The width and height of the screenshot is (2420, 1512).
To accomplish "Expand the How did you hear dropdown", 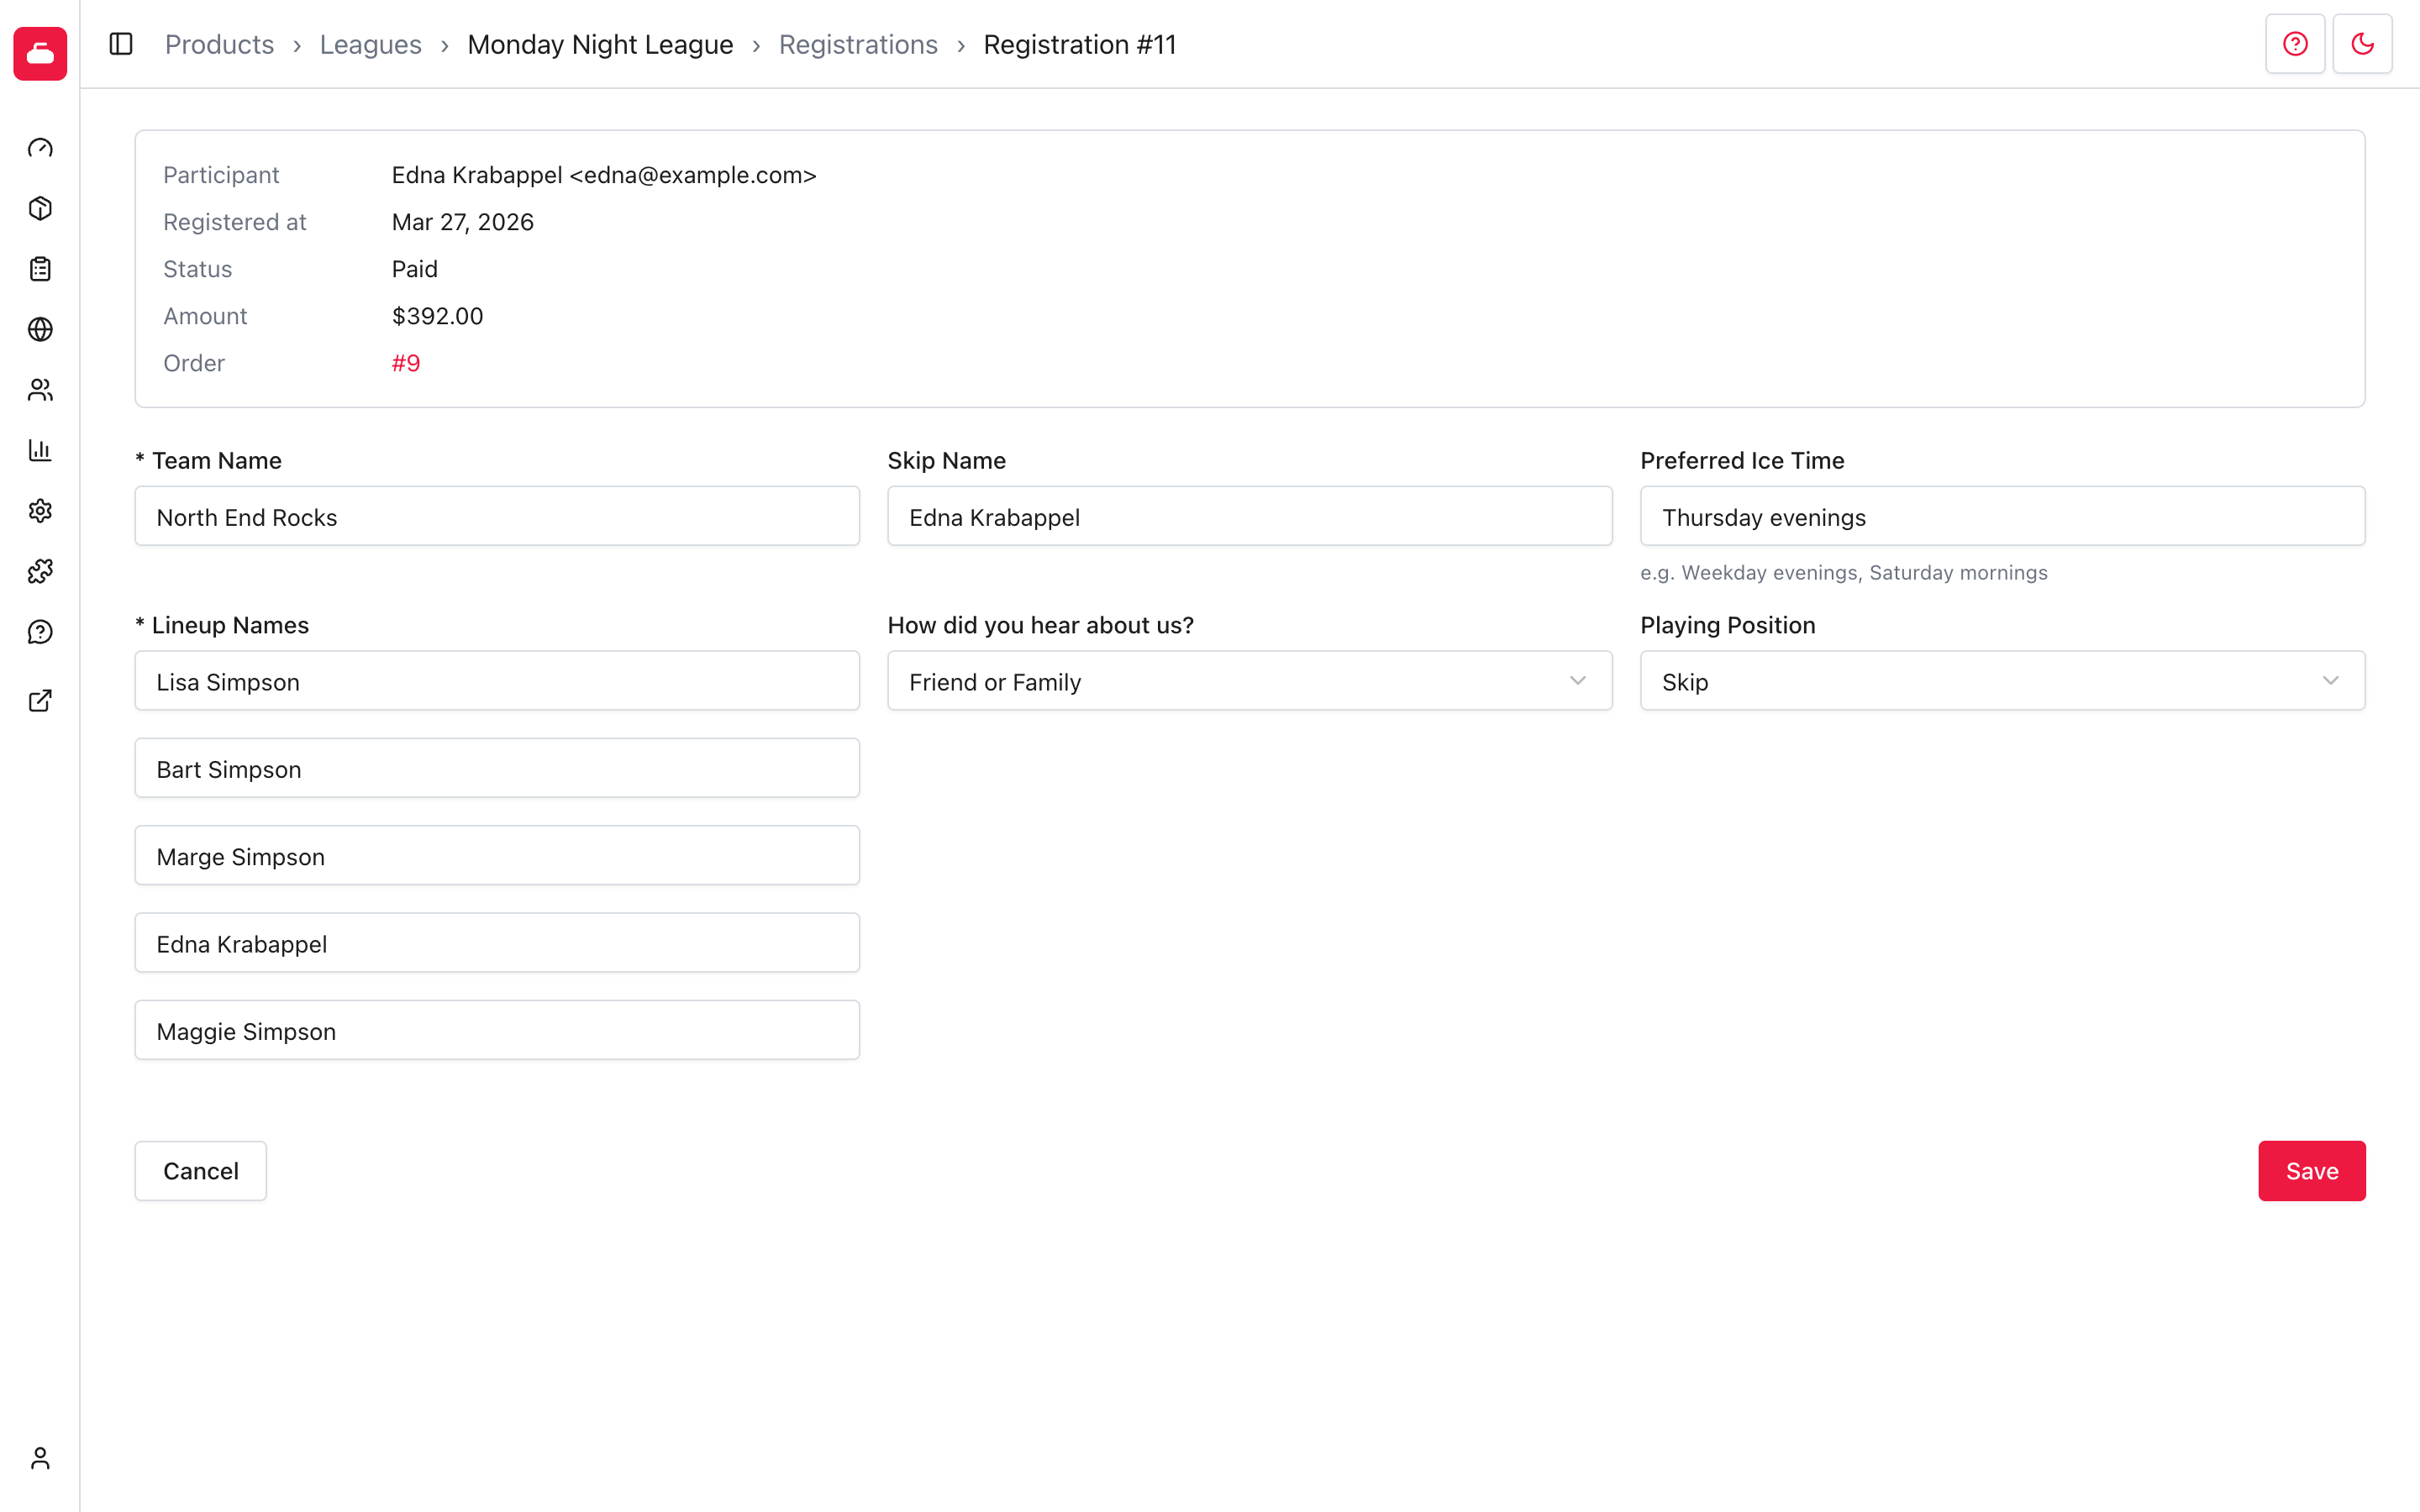I will (x=1249, y=681).
